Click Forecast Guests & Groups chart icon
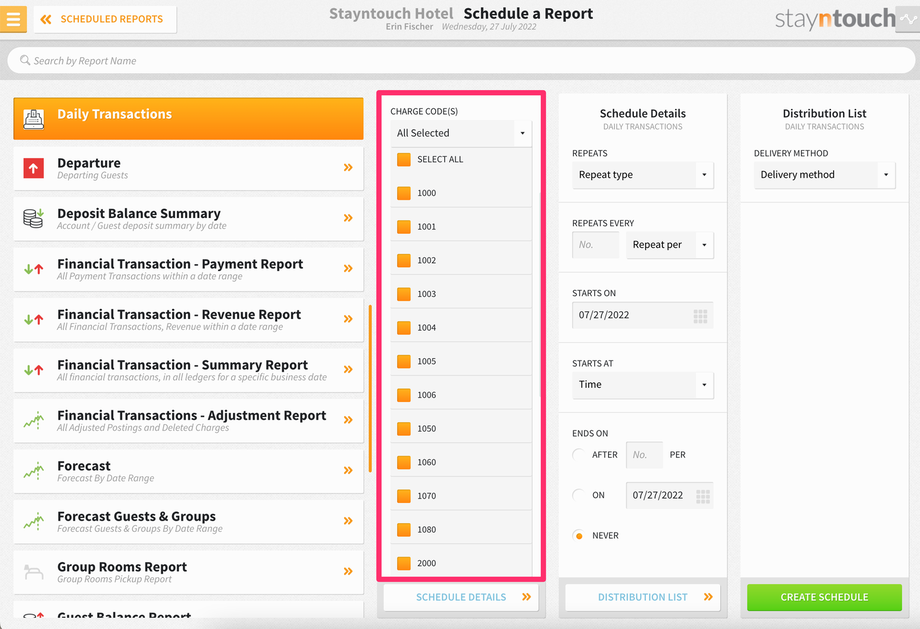Viewport: 920px width, 629px height. [x=34, y=521]
